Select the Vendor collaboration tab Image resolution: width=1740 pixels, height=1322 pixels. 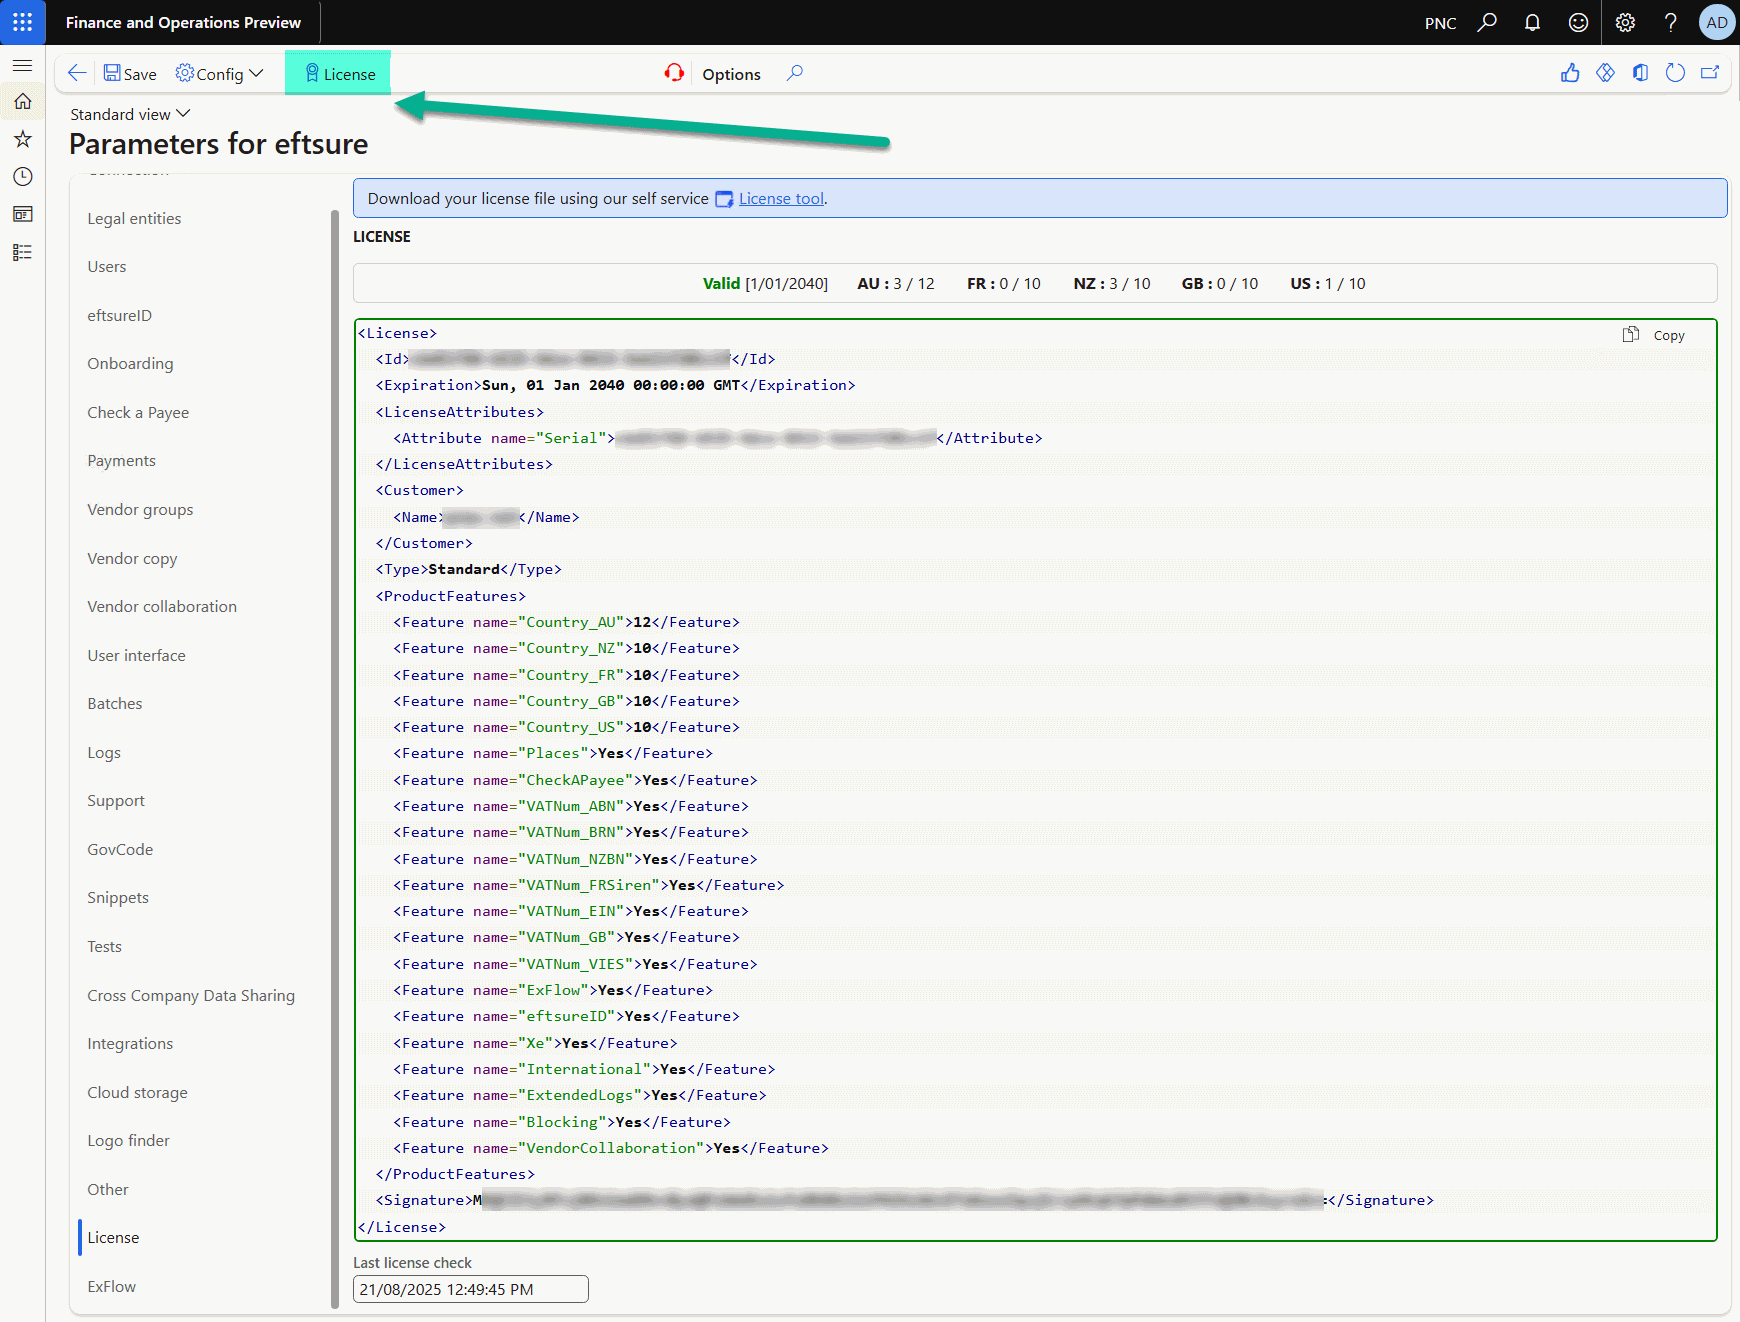(x=162, y=606)
